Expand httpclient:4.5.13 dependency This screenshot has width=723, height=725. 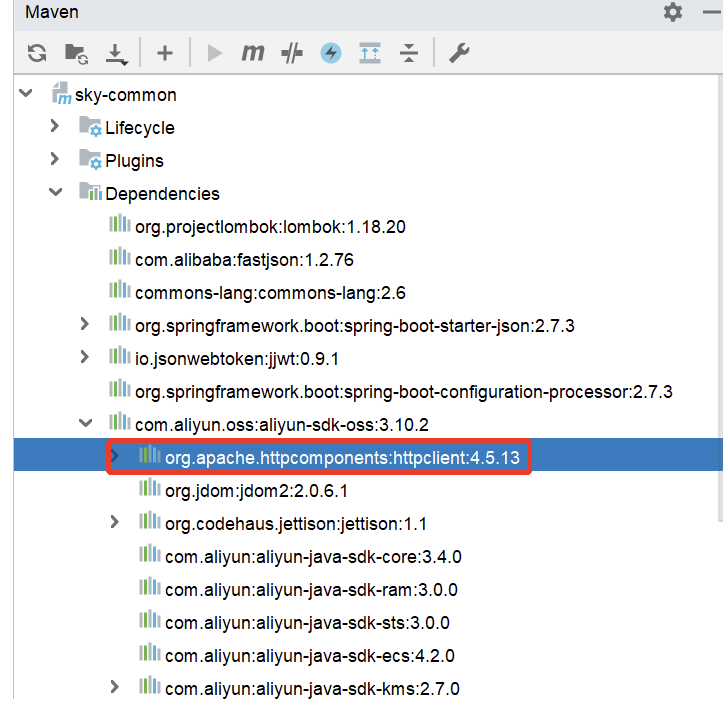point(115,456)
